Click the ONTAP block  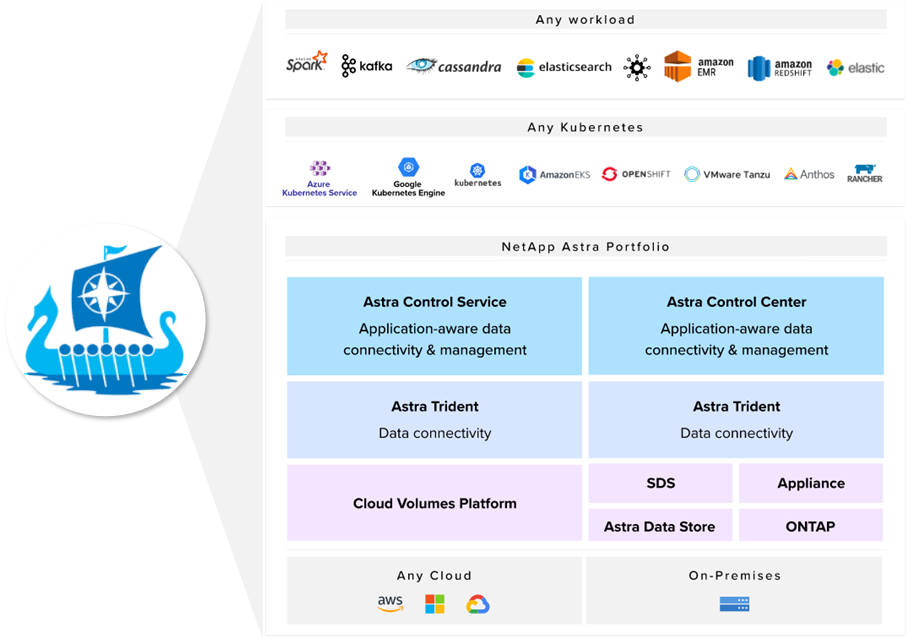click(811, 525)
